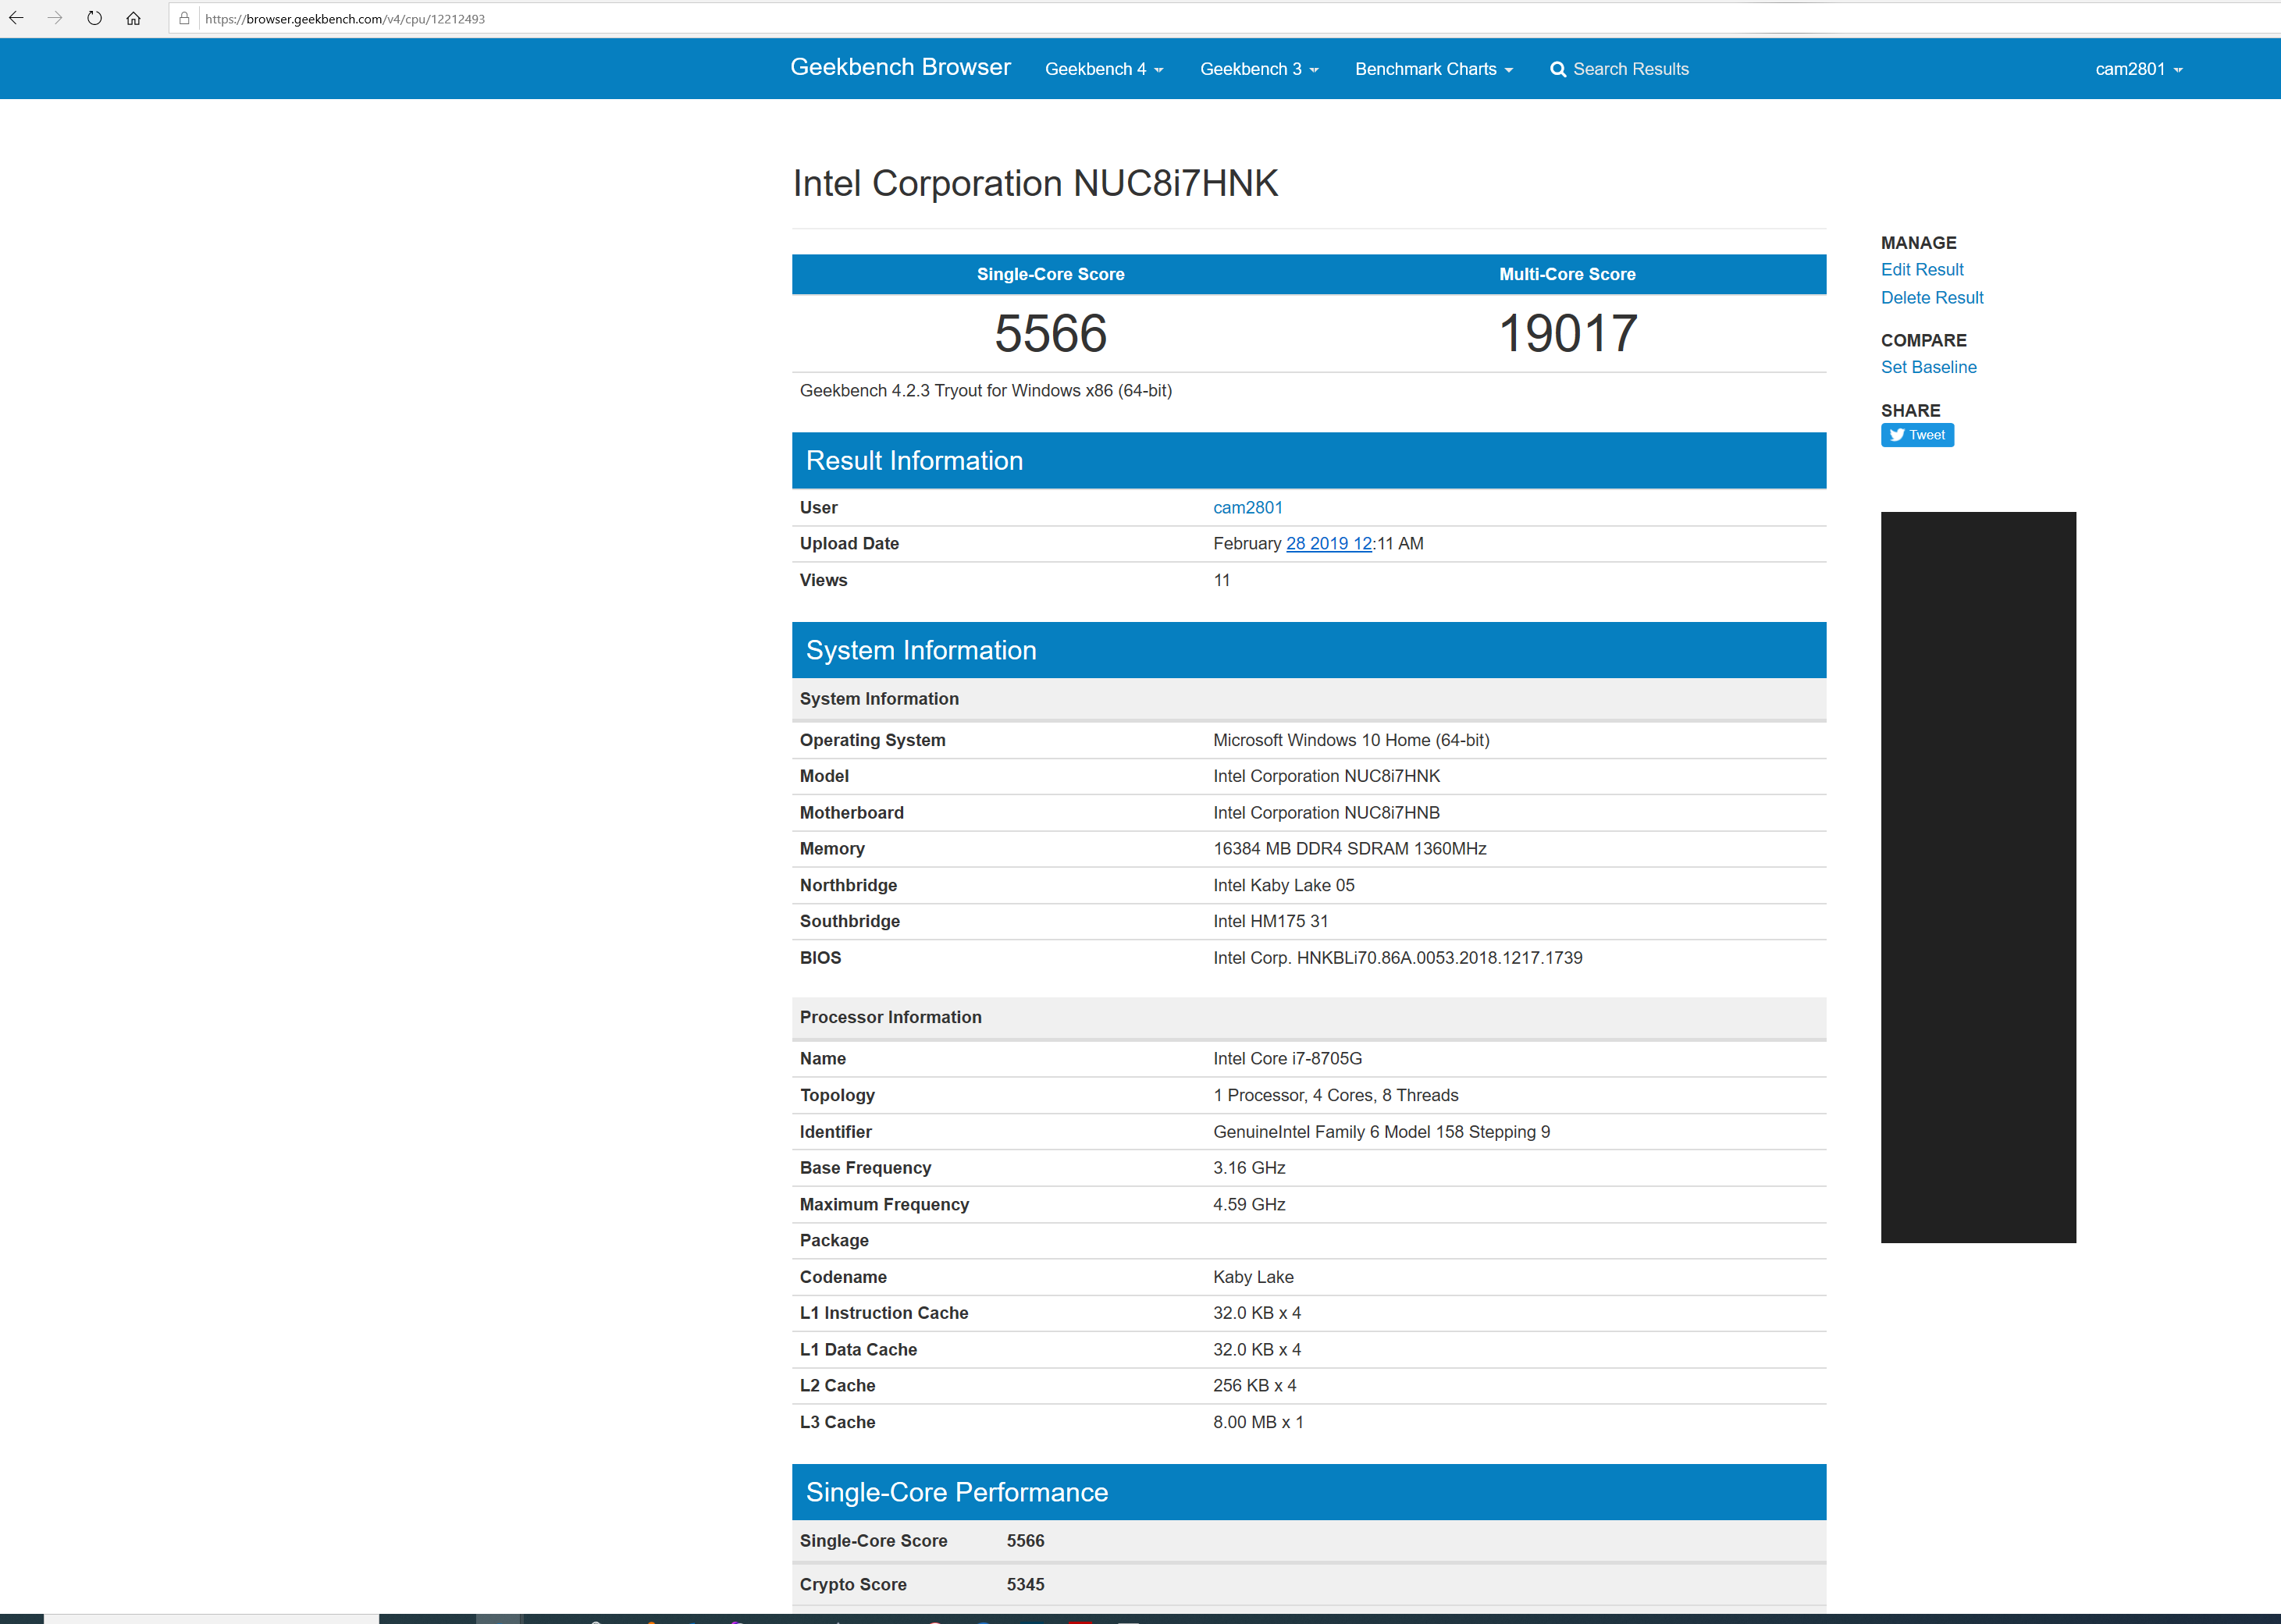Select the processor name 'Intel Core i7-8705G'

(x=1287, y=1058)
